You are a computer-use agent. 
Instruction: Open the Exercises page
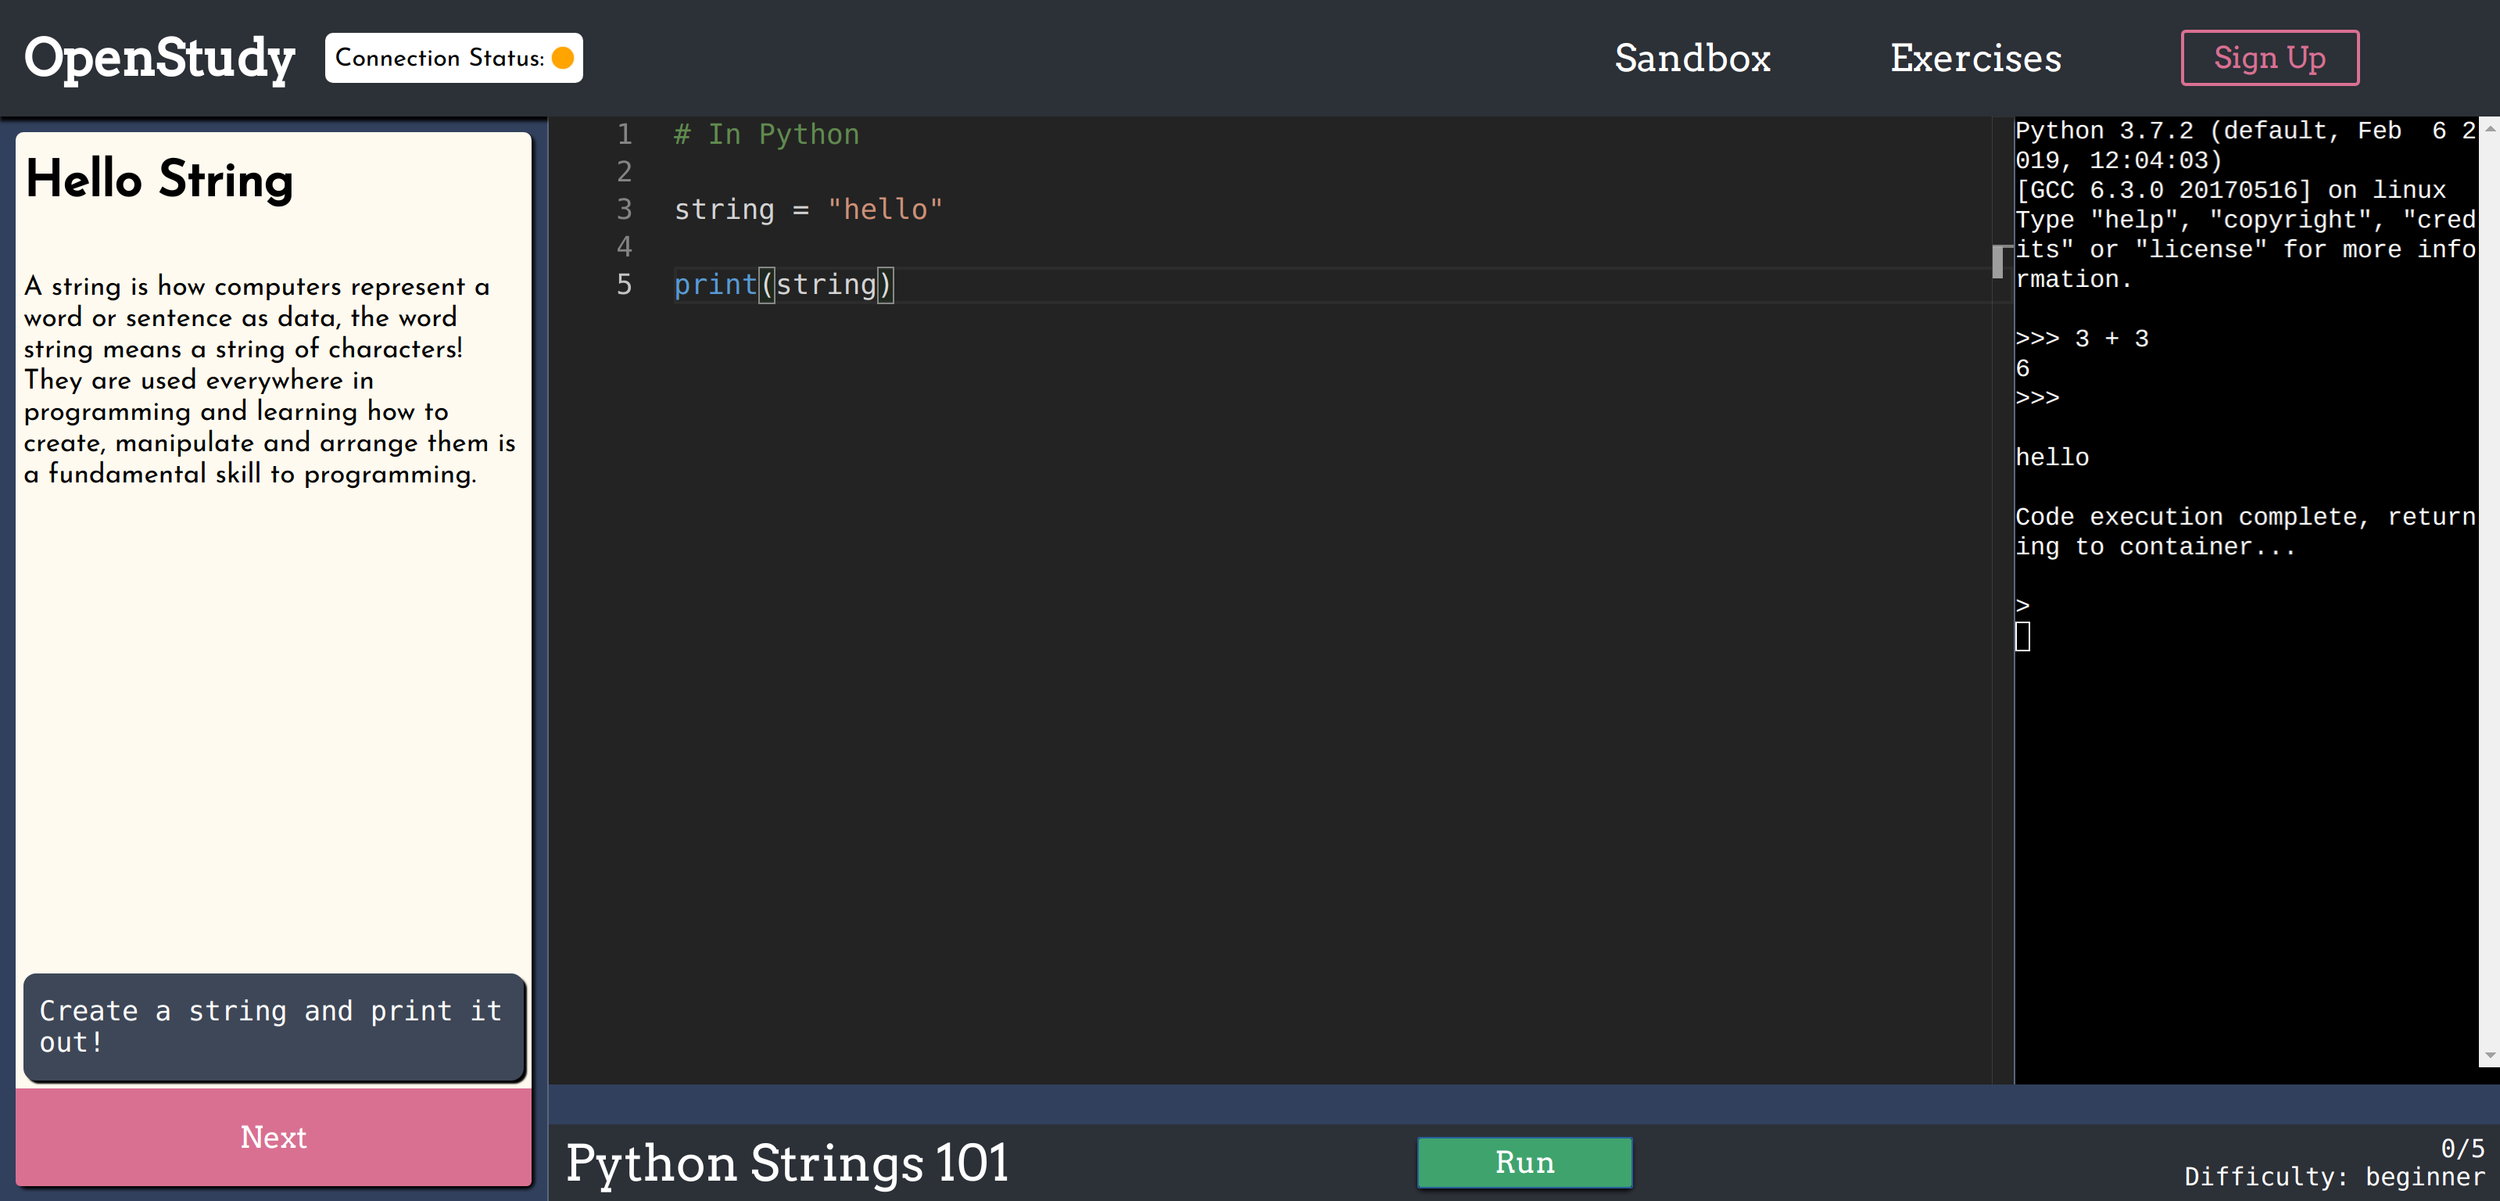(1975, 58)
